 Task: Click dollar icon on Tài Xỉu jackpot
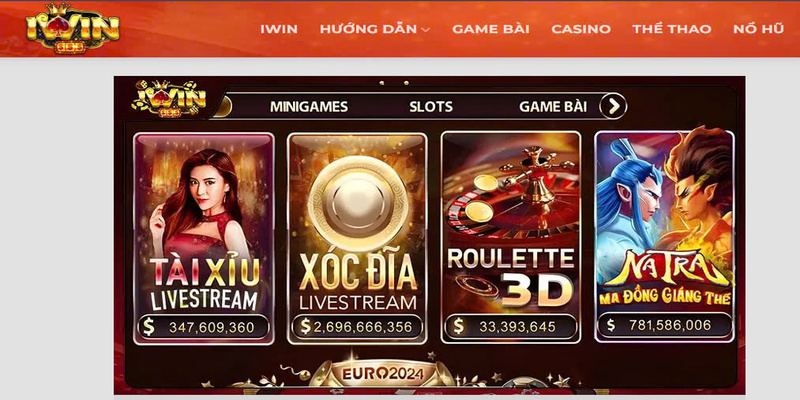(148, 327)
